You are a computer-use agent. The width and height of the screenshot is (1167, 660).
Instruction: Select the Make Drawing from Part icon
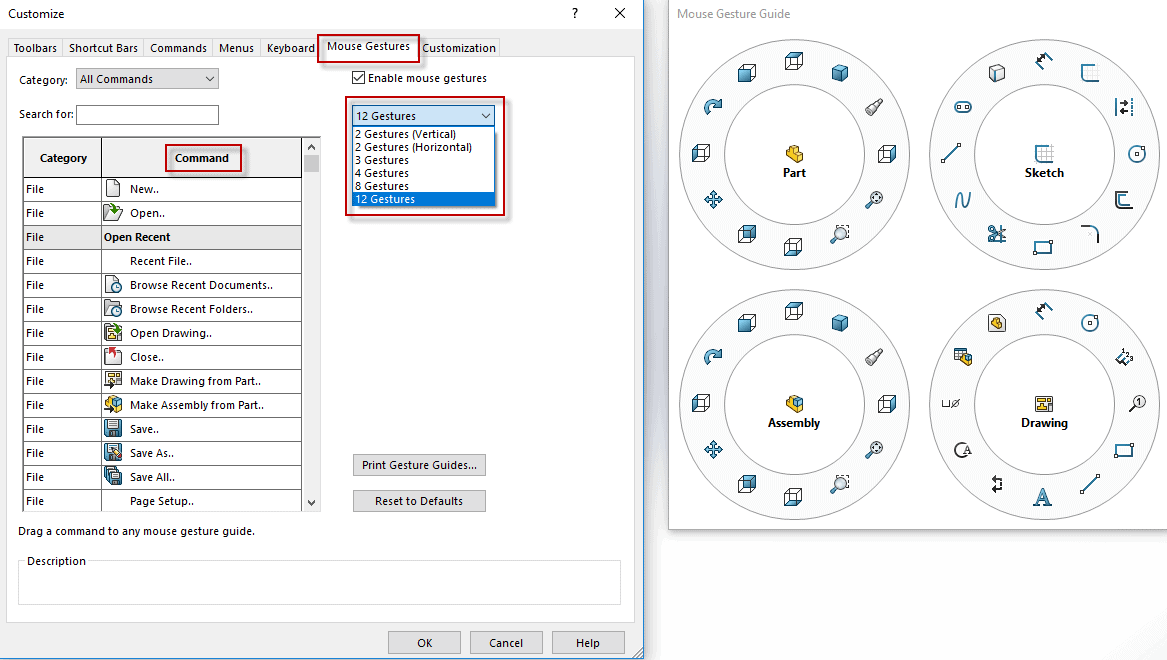tap(113, 381)
